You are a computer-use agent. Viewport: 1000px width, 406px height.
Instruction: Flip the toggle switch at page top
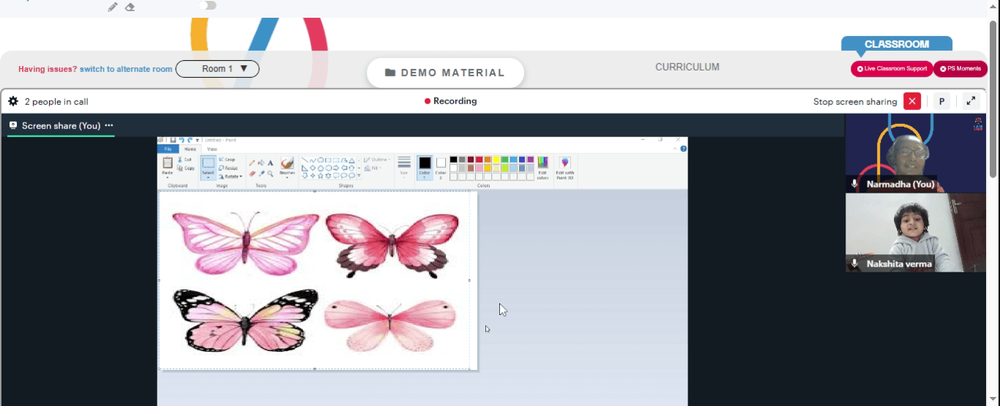[208, 6]
